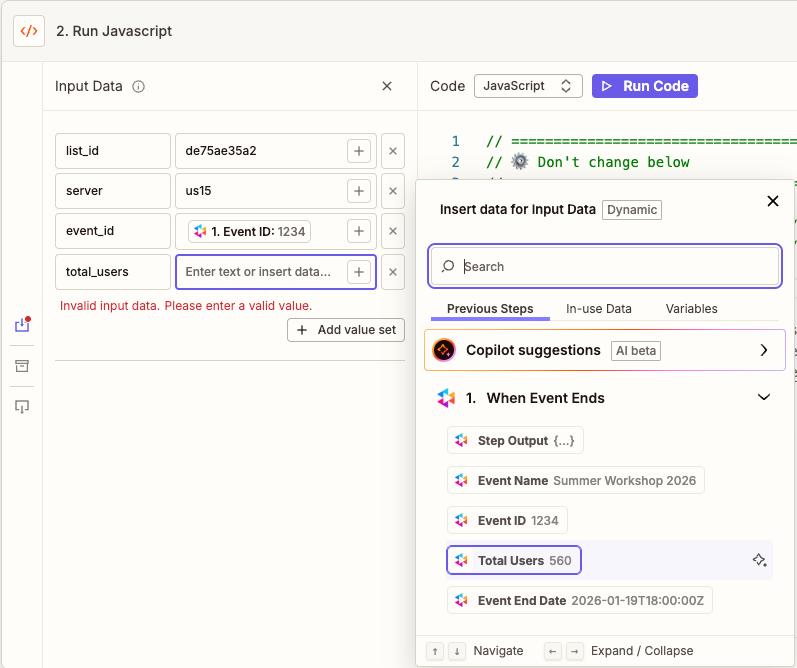Remove the server input row

click(393, 191)
